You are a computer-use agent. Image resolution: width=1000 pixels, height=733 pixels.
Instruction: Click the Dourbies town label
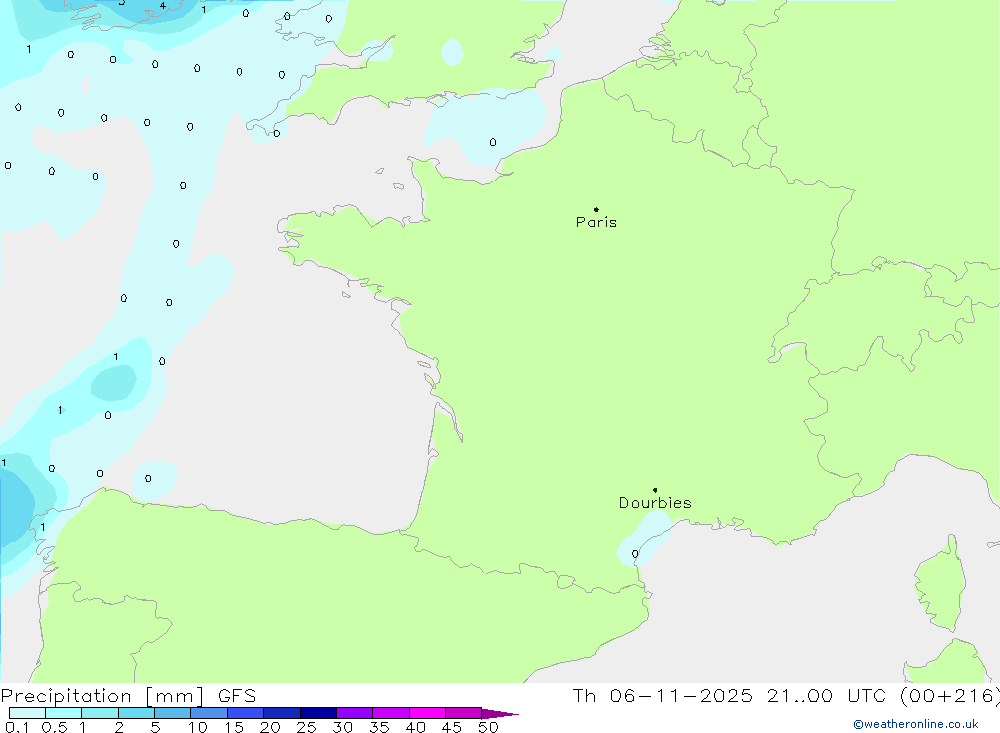655,503
